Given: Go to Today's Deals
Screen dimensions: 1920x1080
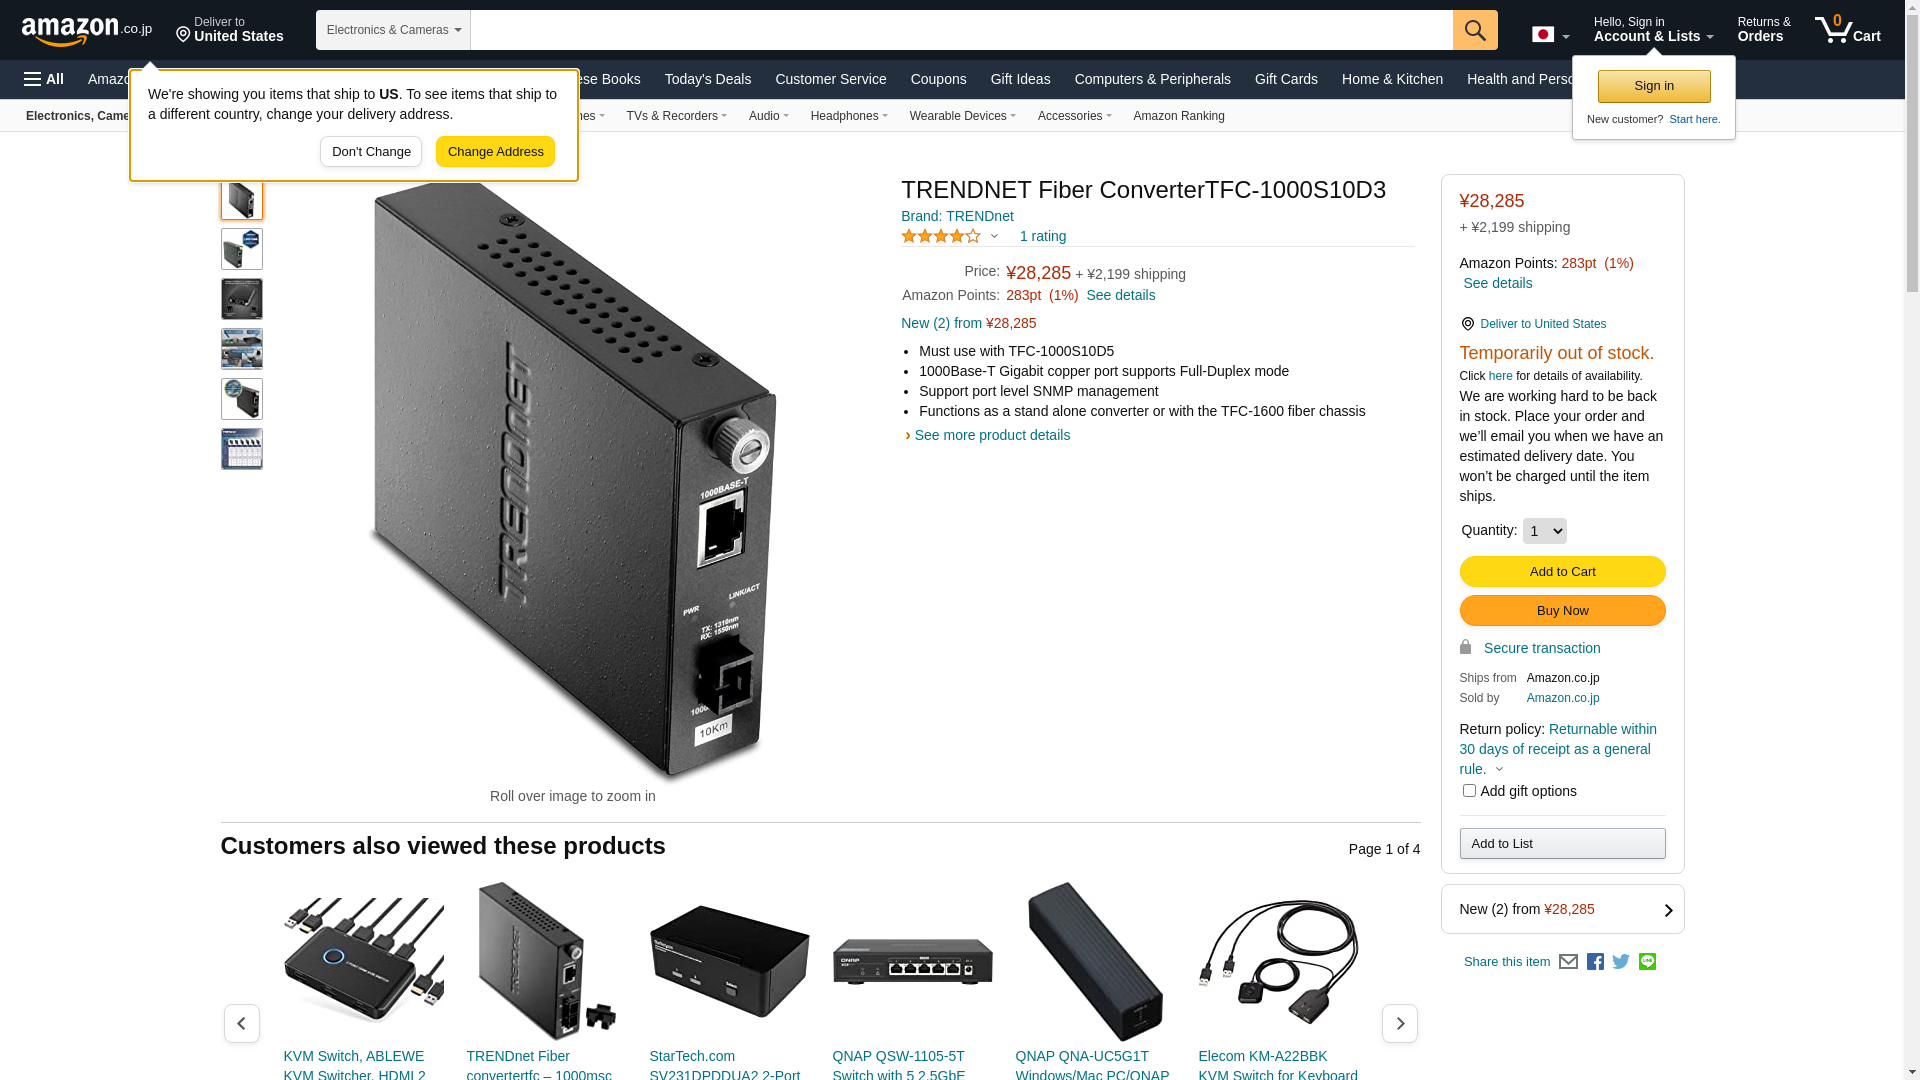Looking at the screenshot, I should (708, 79).
